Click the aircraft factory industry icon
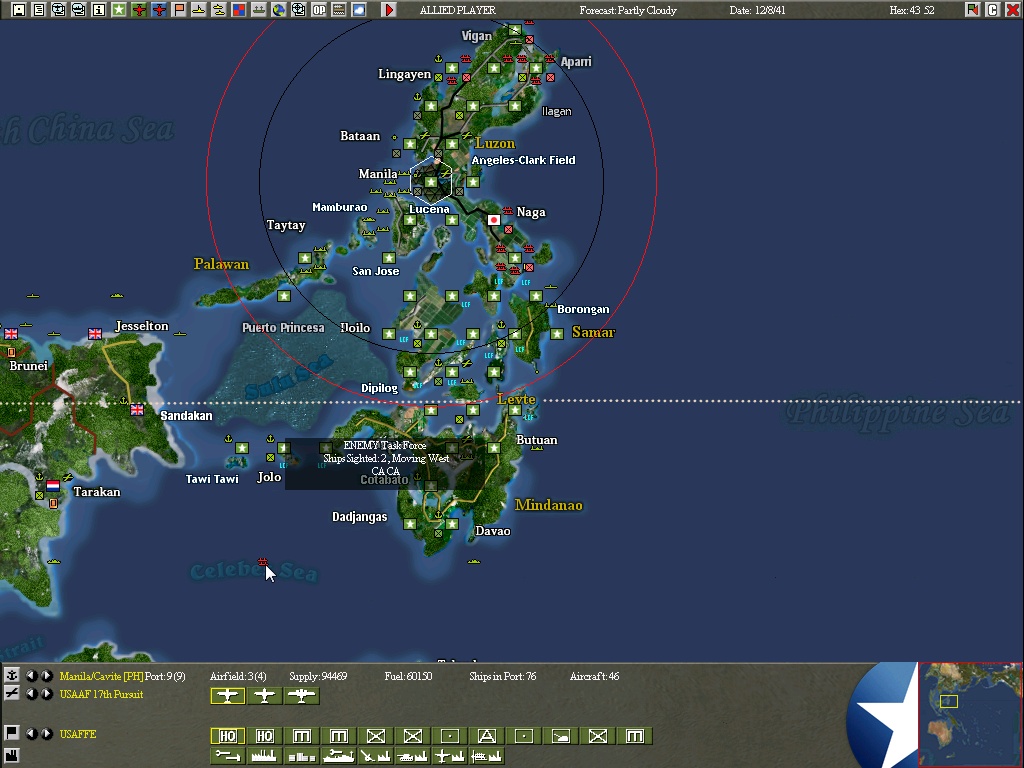Image resolution: width=1024 pixels, height=768 pixels. (450, 756)
